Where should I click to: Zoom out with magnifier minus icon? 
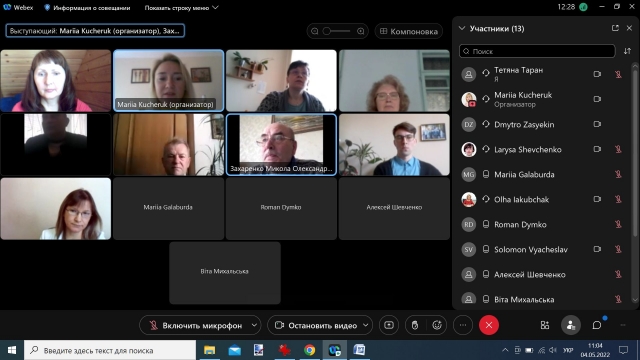(315, 31)
